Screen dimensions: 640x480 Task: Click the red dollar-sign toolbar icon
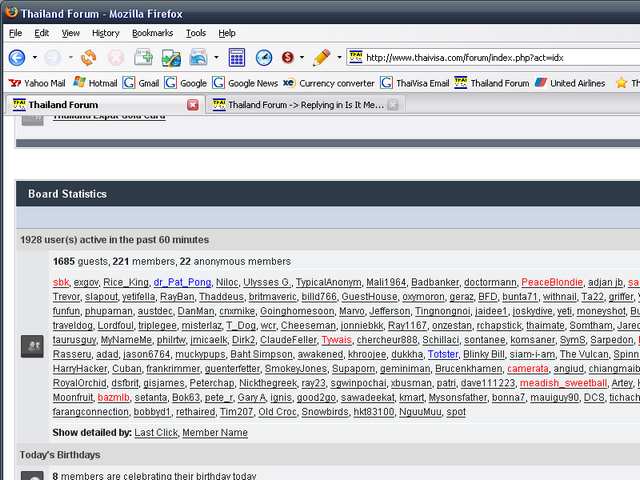[x=287, y=58]
